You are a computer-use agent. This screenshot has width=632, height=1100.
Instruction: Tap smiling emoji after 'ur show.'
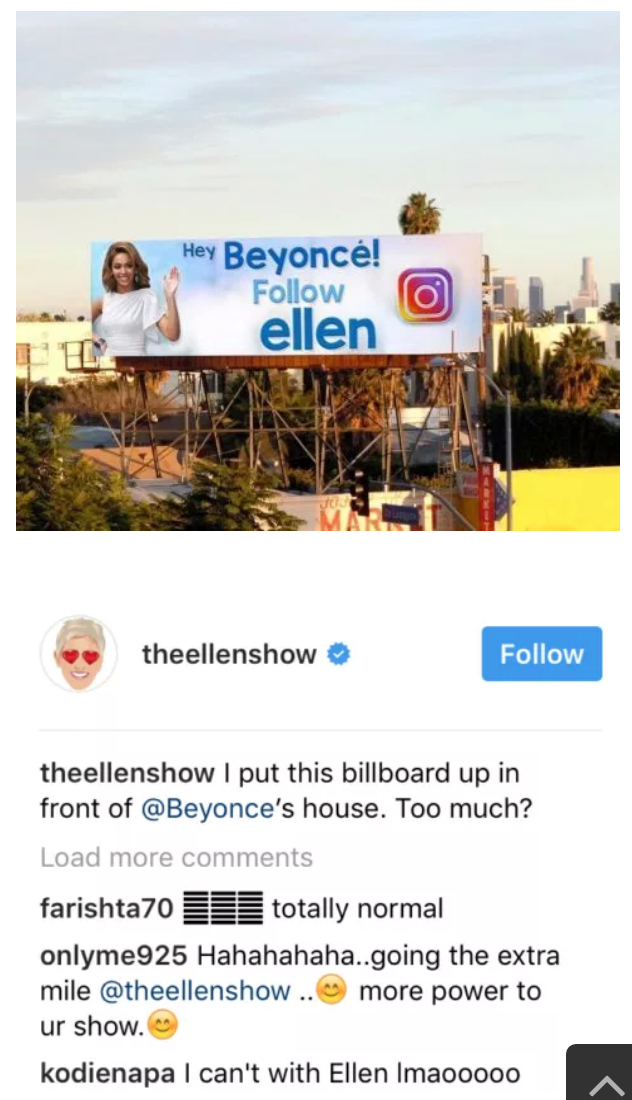163,1026
